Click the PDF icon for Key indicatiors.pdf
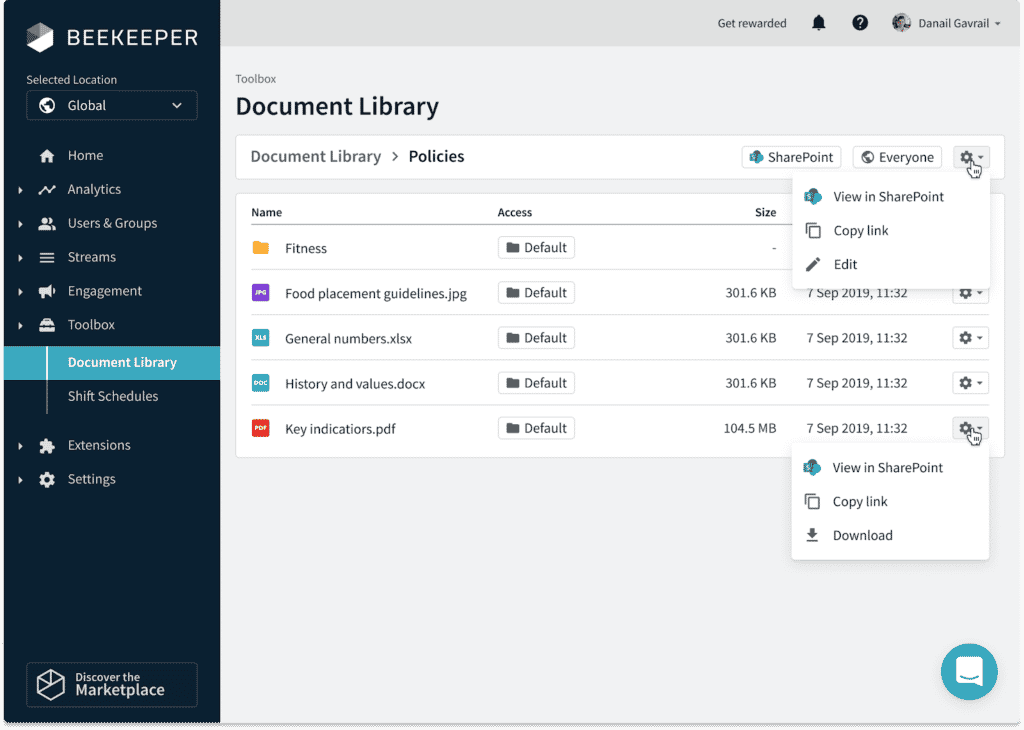This screenshot has width=1024, height=730. [x=261, y=428]
